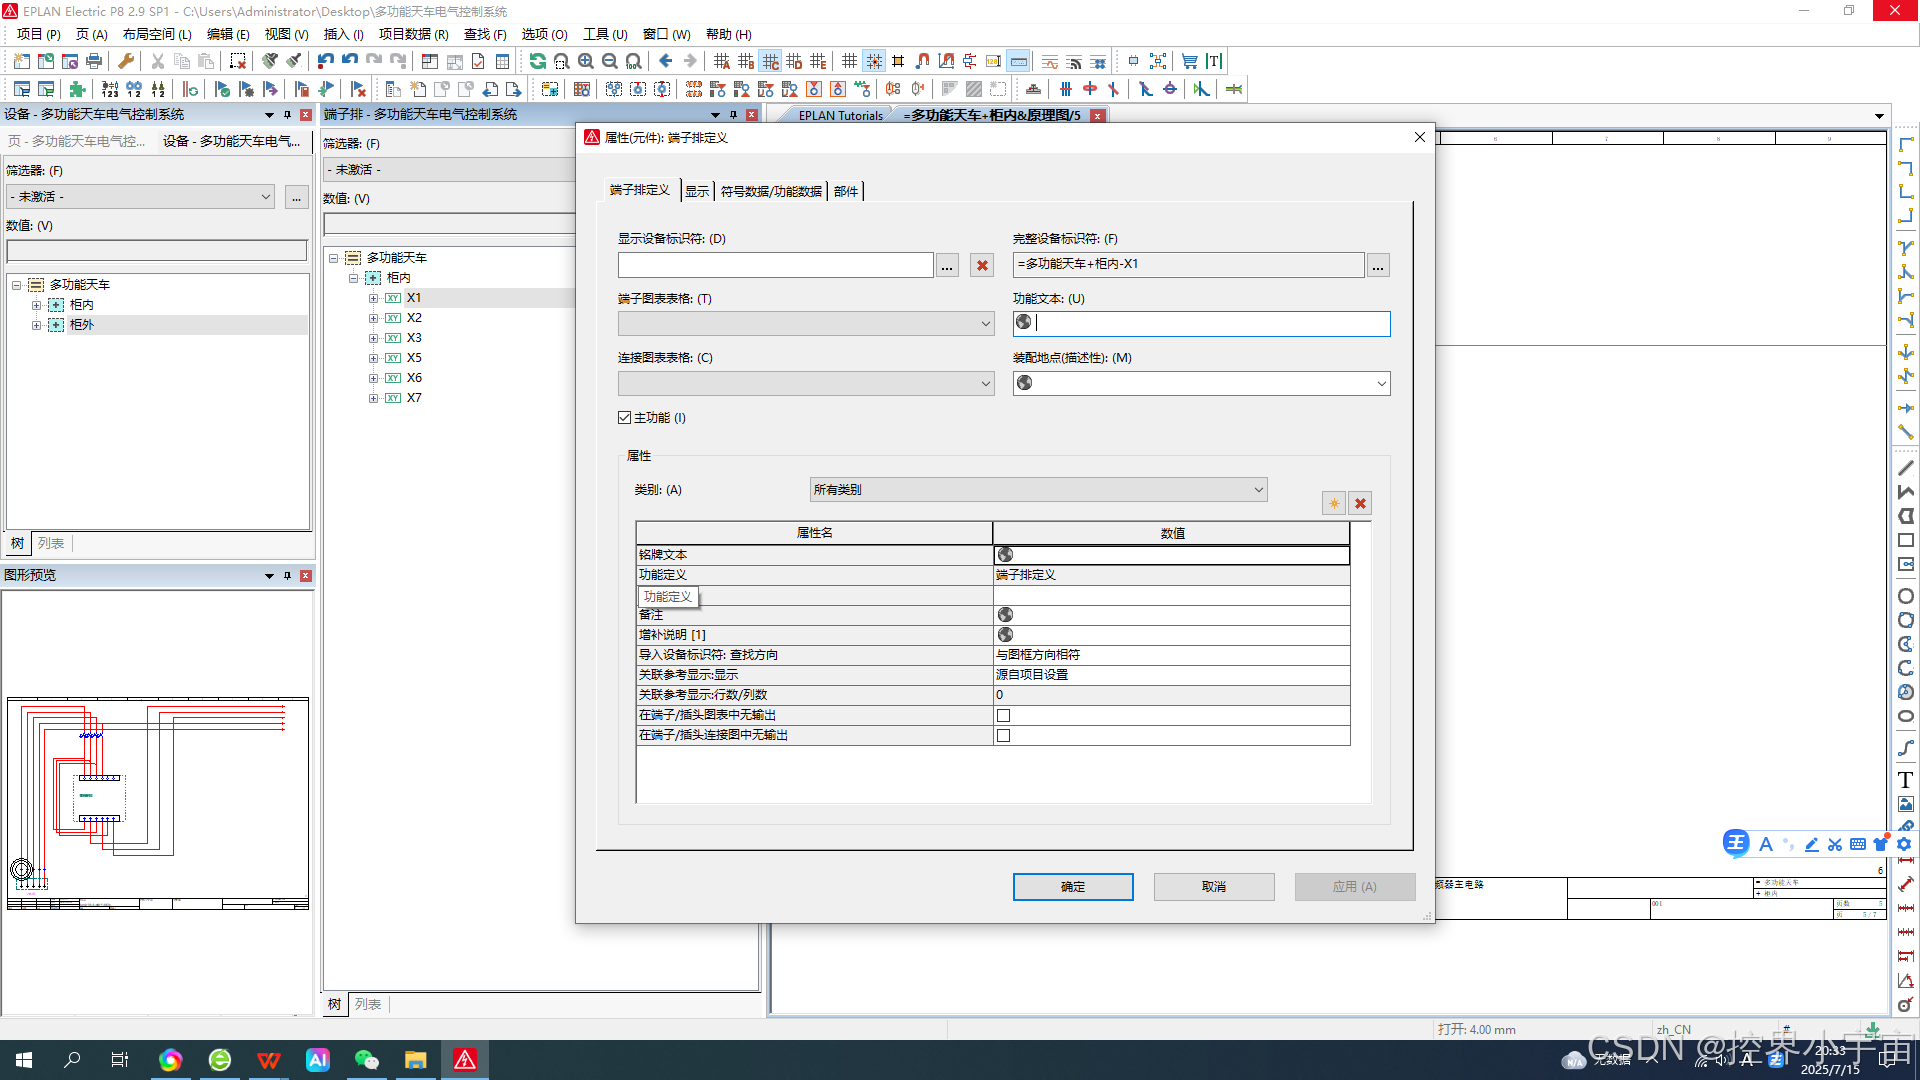Click the browse button beside the 设备 filter
Screen dimensions: 1920x1080
296,197
